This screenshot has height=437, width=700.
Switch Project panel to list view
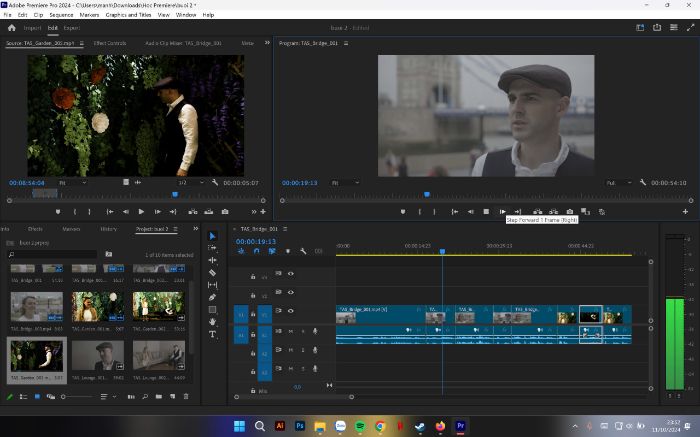pos(23,396)
